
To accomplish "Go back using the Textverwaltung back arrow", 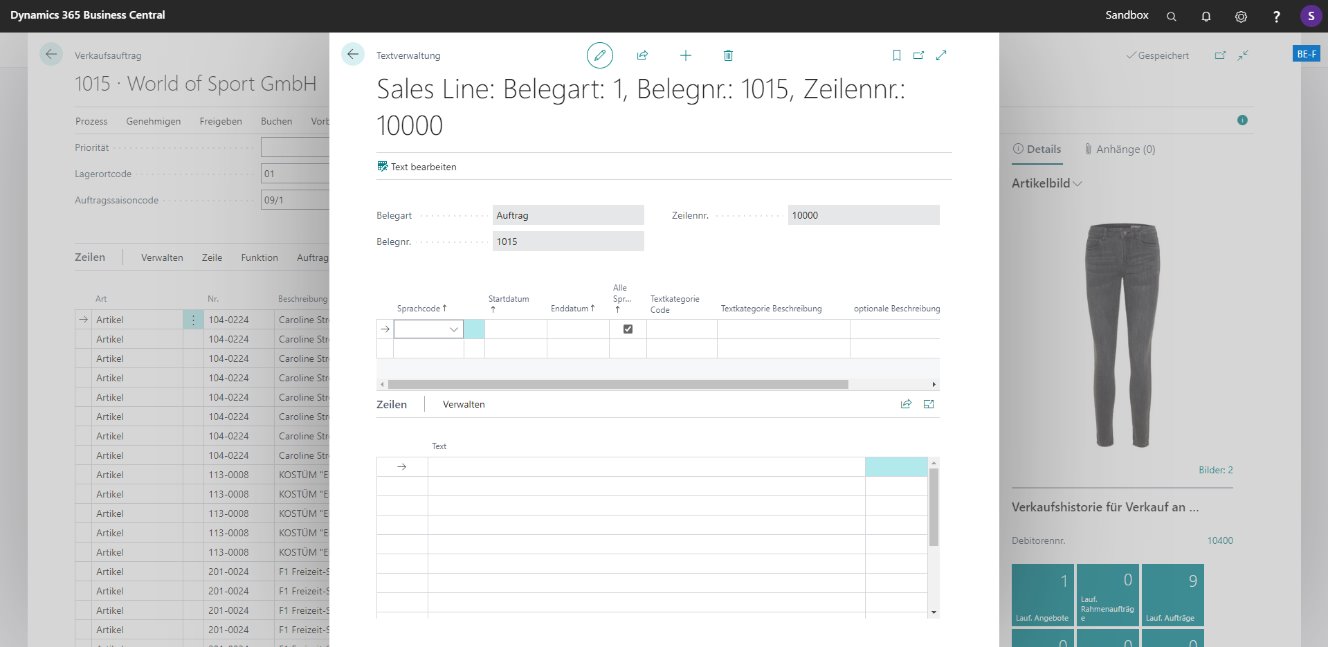I will [352, 55].
